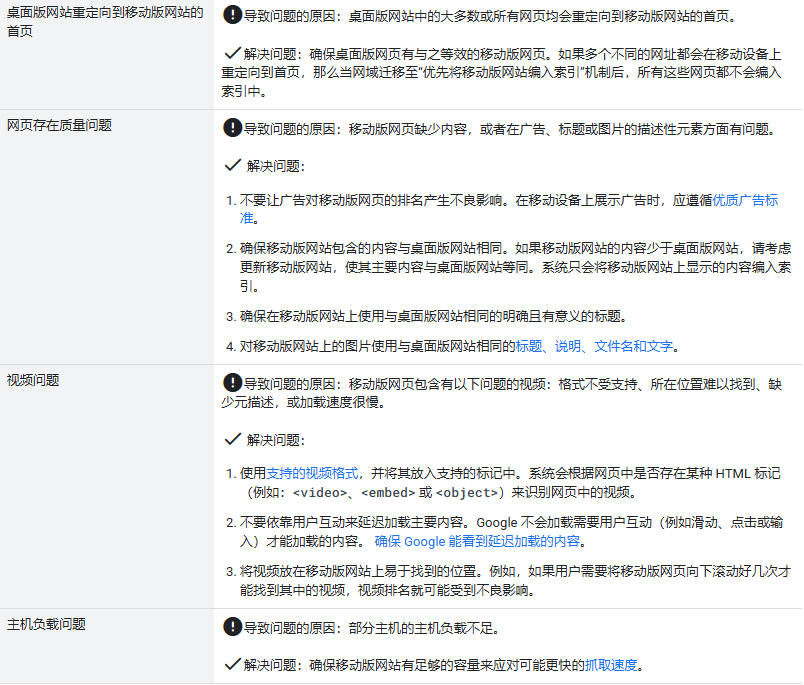The width and height of the screenshot is (804, 685).
Task: Click the error icon in the desktop redirect row
Action: [233, 15]
